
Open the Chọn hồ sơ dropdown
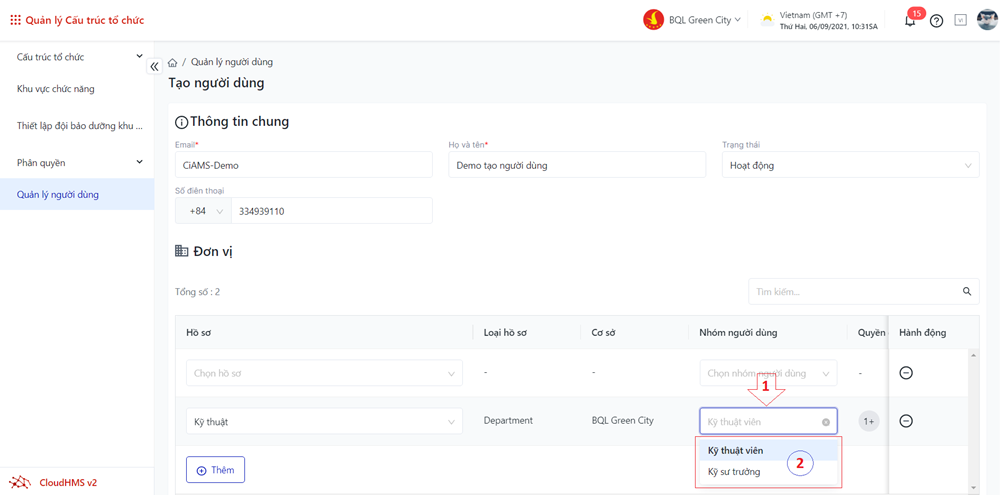coord(324,373)
